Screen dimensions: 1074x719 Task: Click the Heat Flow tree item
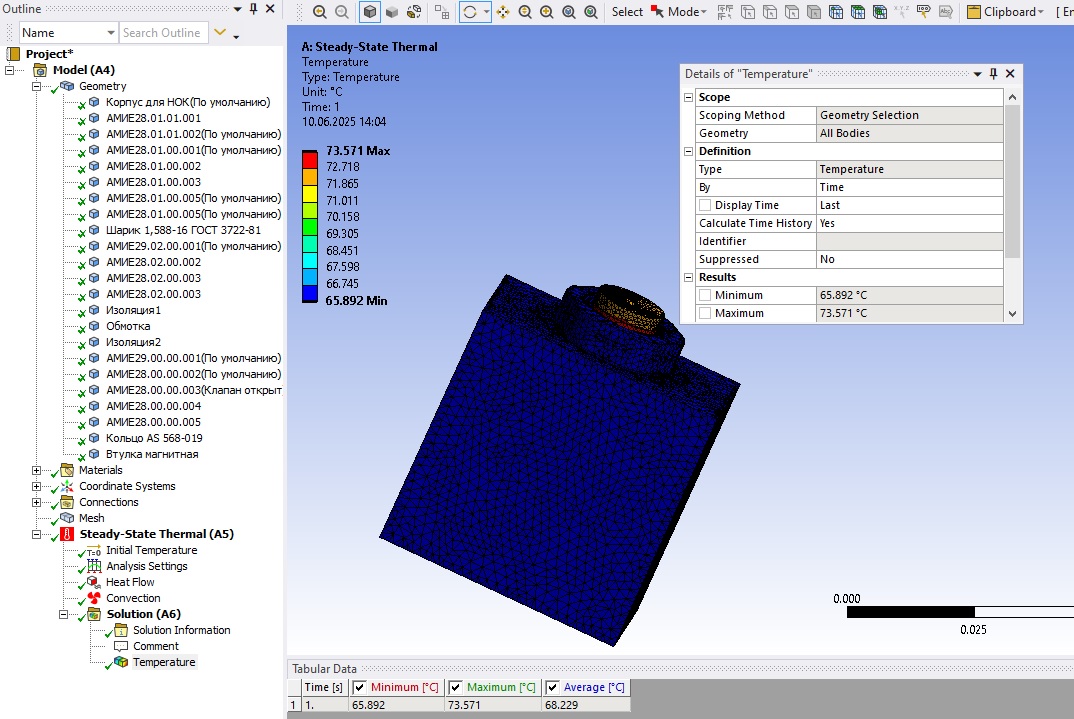130,582
